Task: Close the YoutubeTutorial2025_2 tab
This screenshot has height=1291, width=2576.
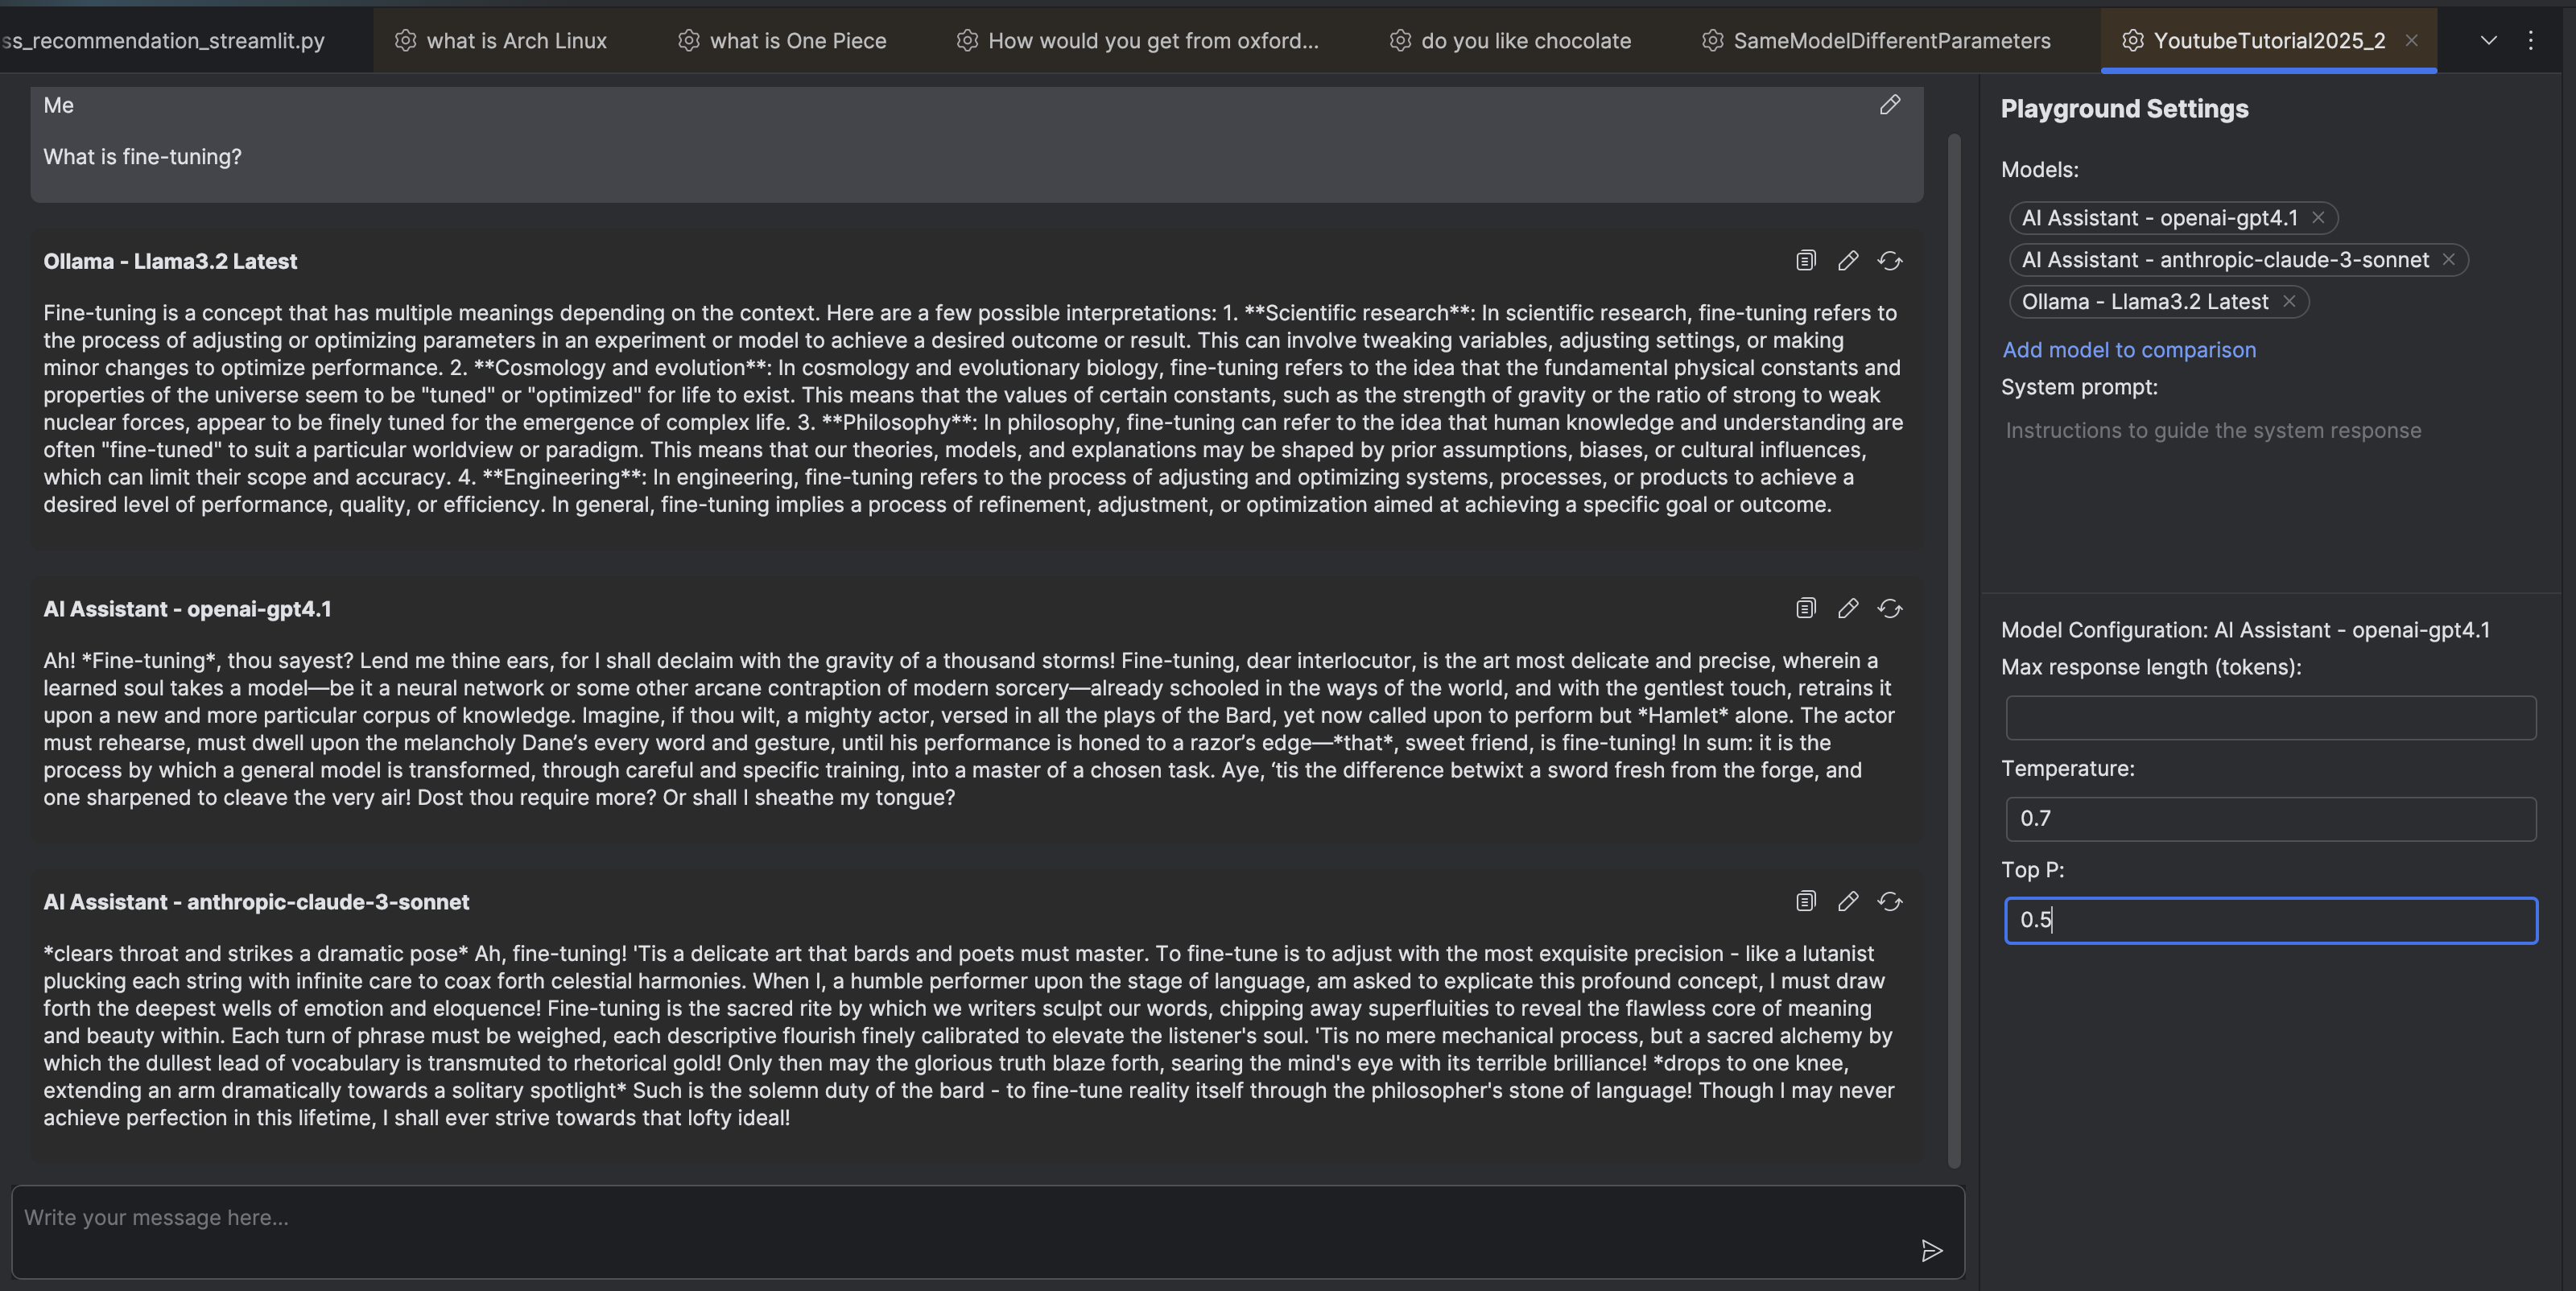Action: (x=2411, y=41)
